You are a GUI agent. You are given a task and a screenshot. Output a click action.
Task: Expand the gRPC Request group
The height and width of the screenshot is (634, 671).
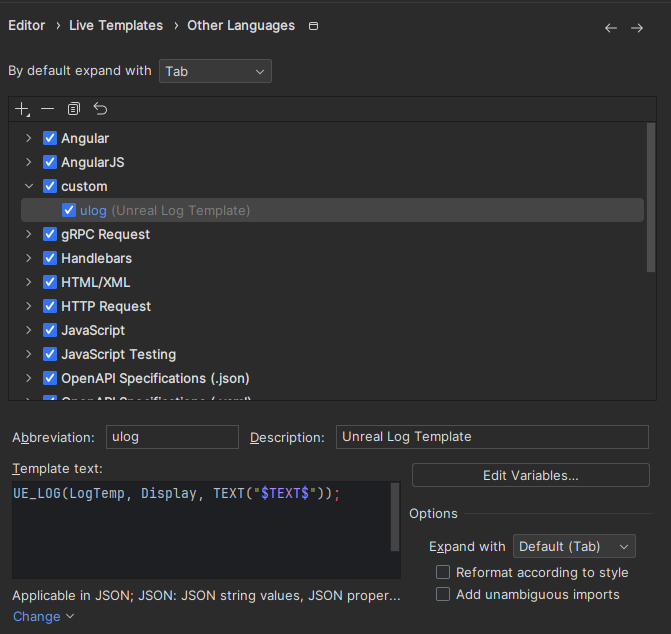click(x=29, y=234)
